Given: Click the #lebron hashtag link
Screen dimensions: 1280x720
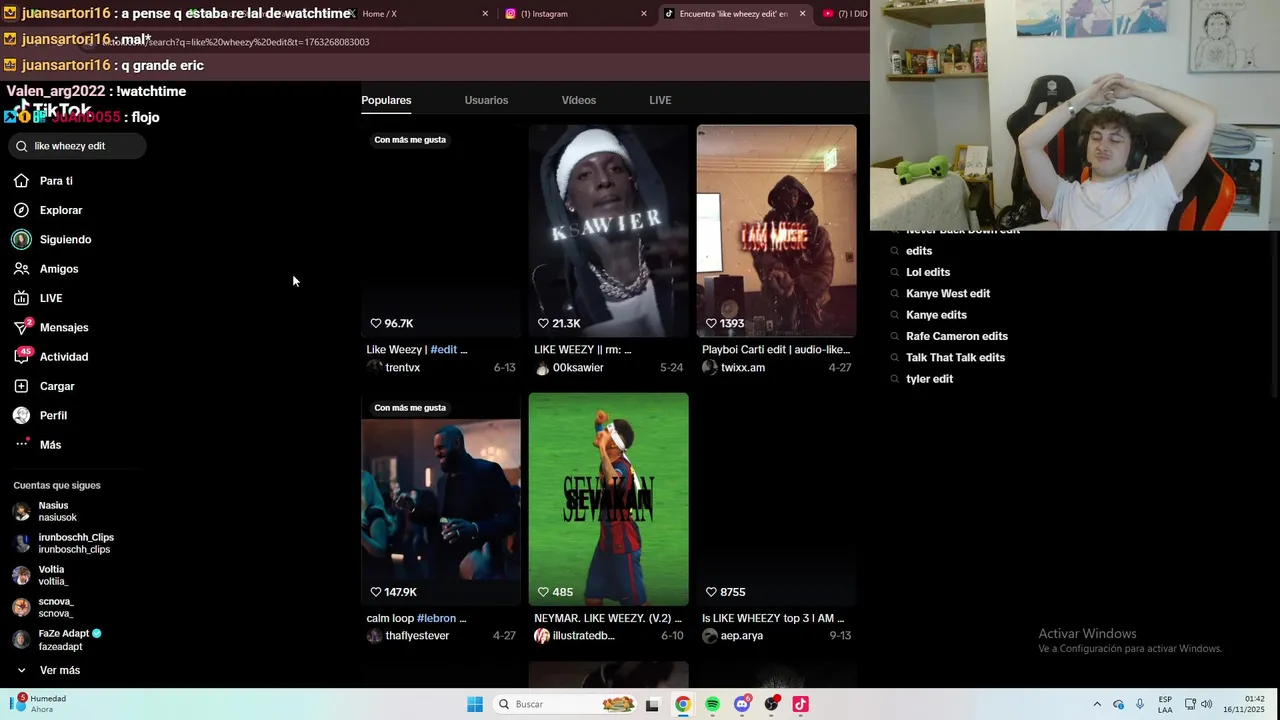Looking at the screenshot, I should (436, 618).
